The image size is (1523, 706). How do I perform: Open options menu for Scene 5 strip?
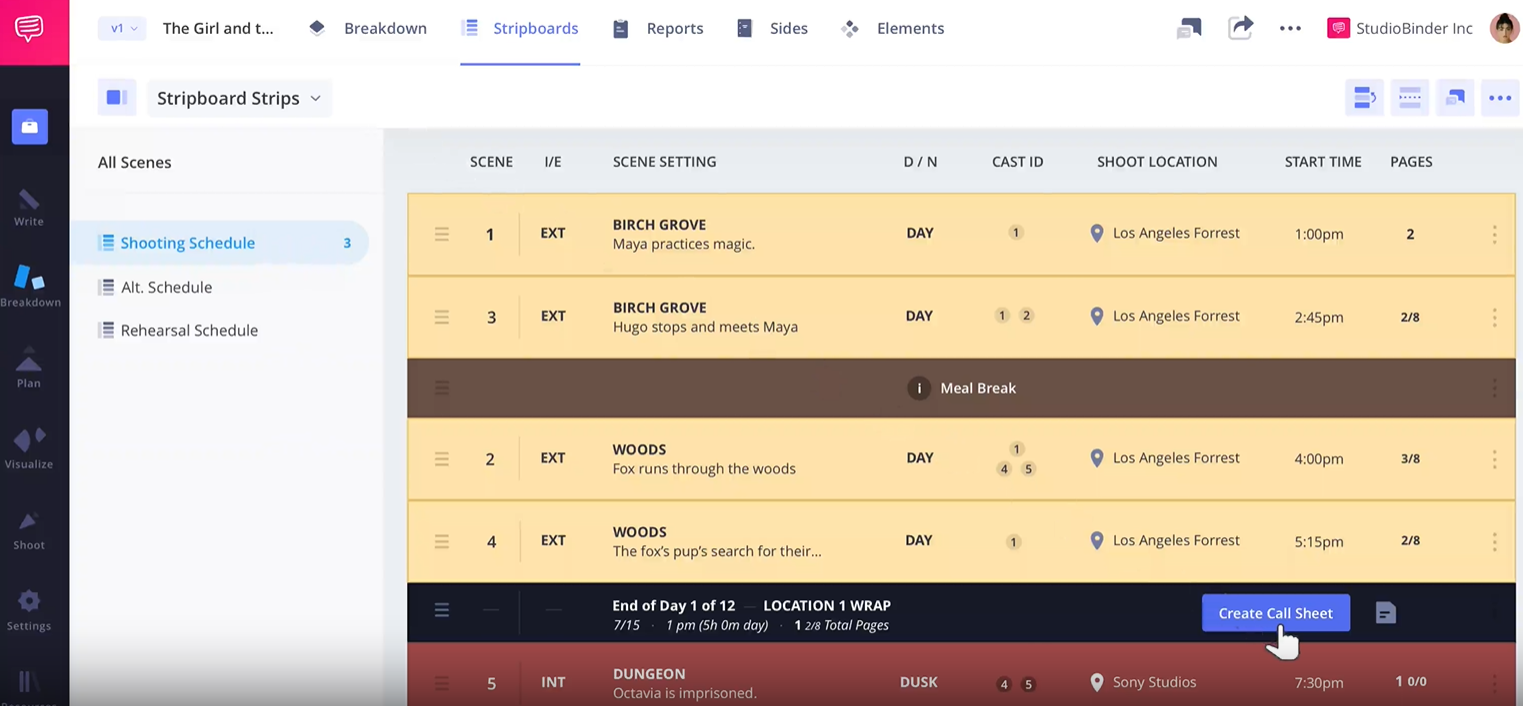click(x=1494, y=682)
